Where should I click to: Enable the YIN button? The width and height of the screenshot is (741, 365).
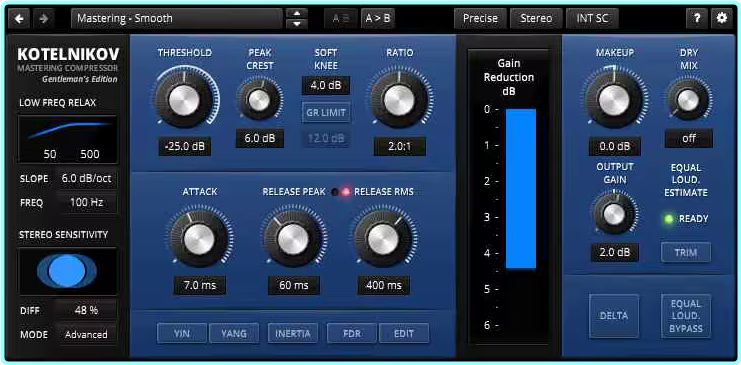(x=182, y=333)
